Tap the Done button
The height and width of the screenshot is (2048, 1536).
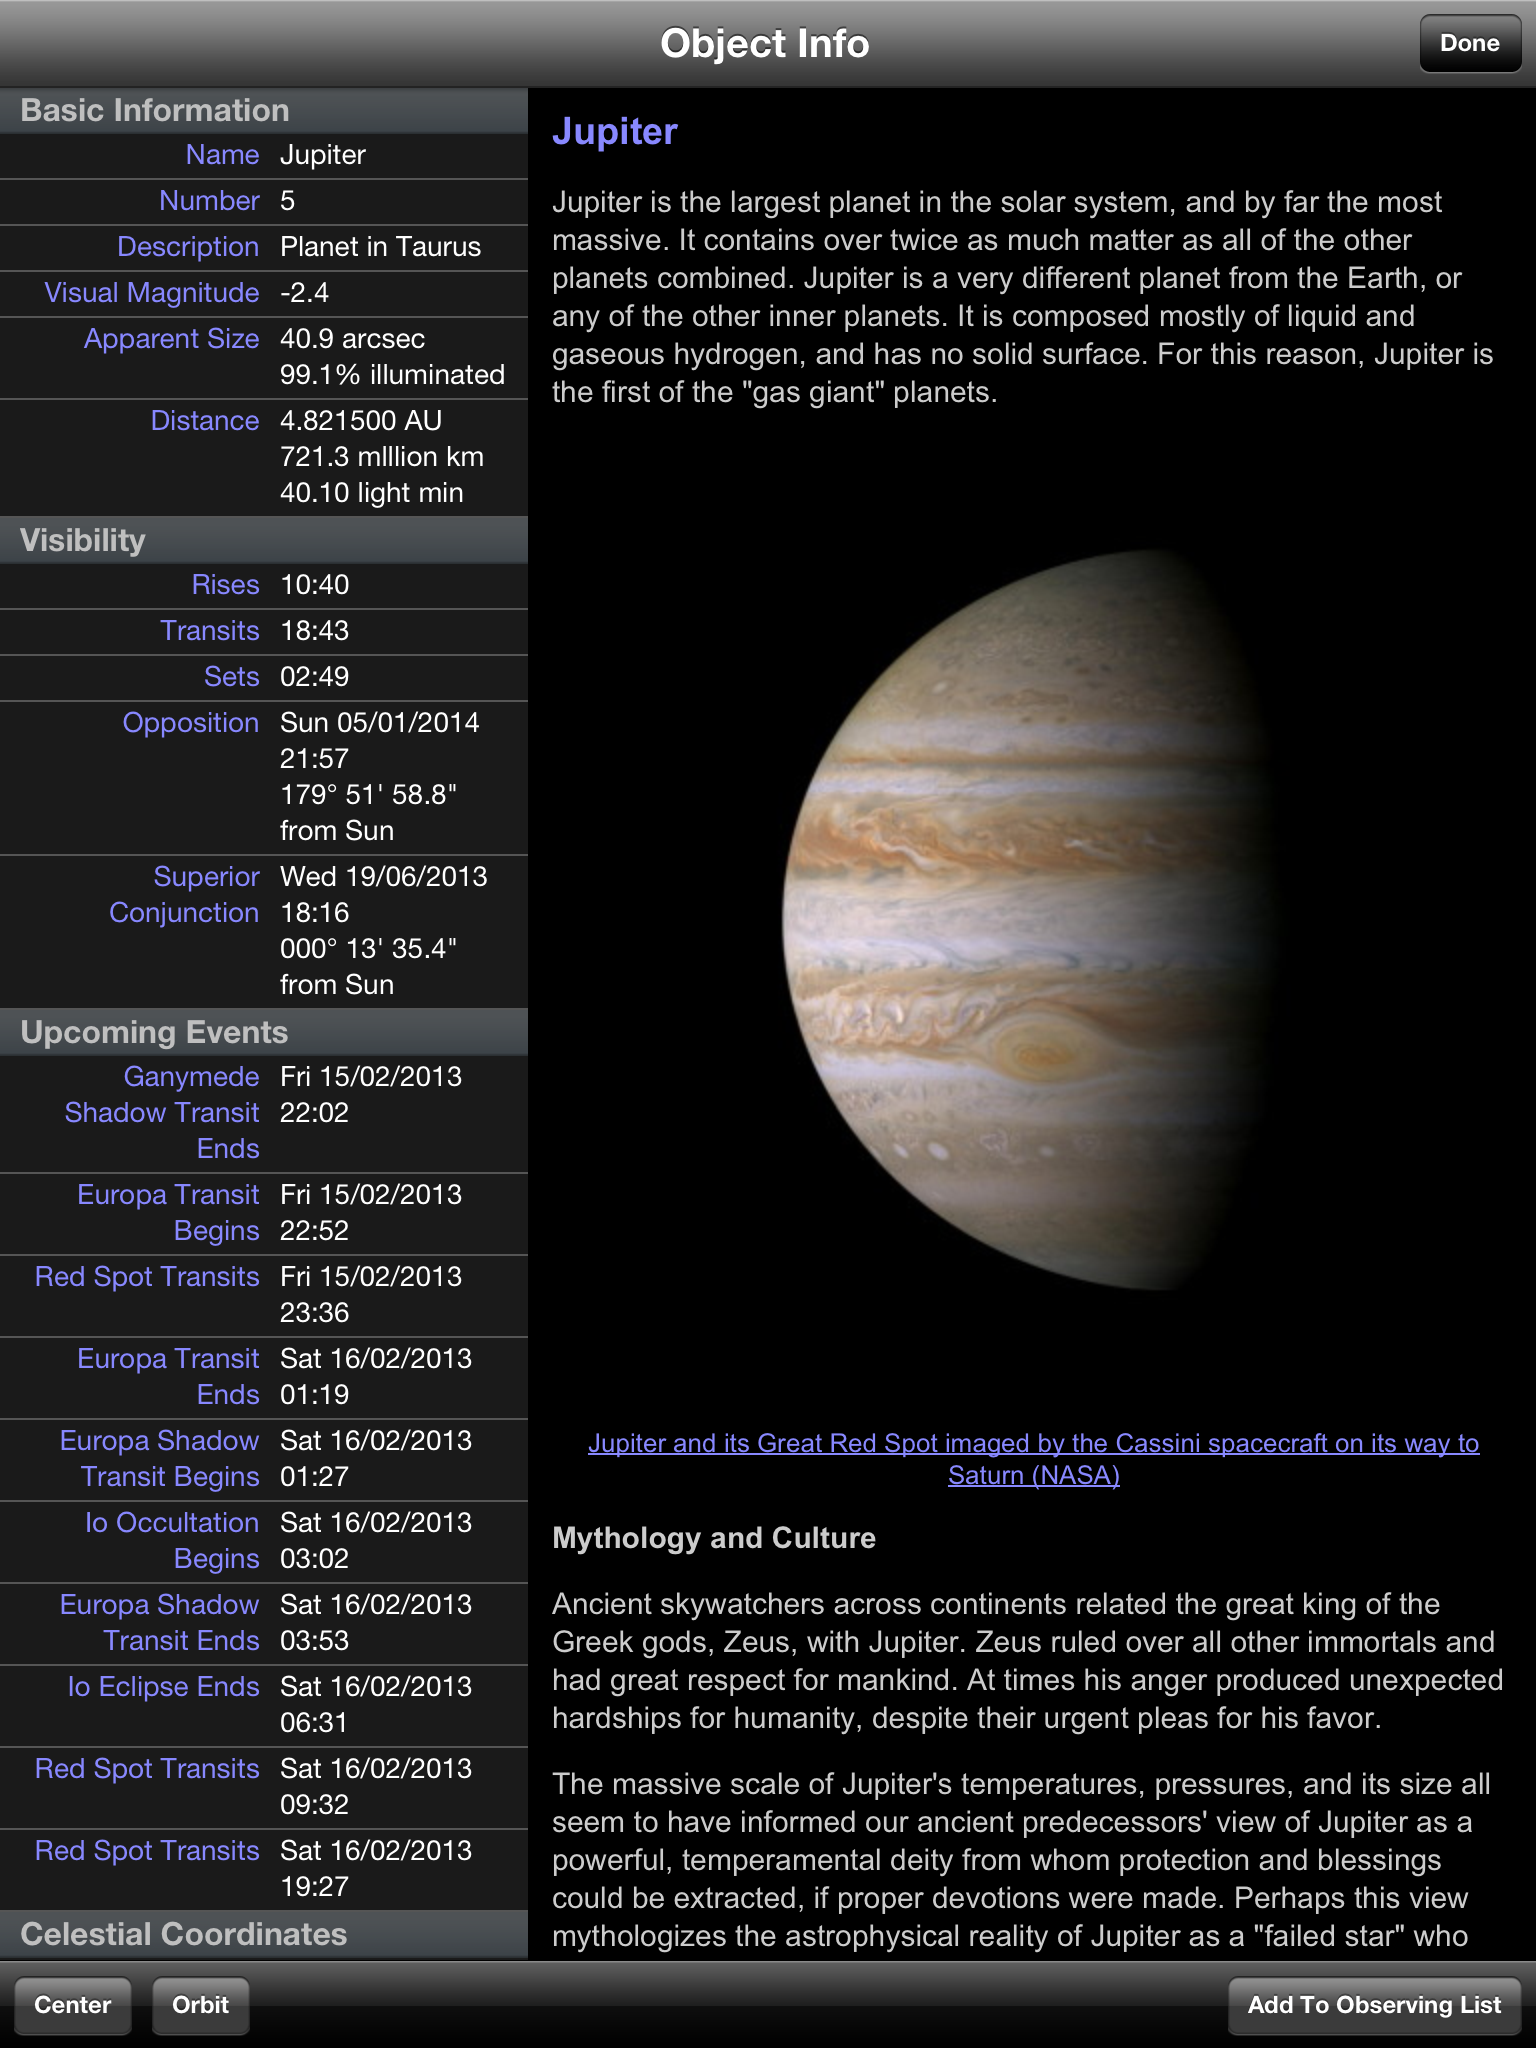coord(1469,44)
